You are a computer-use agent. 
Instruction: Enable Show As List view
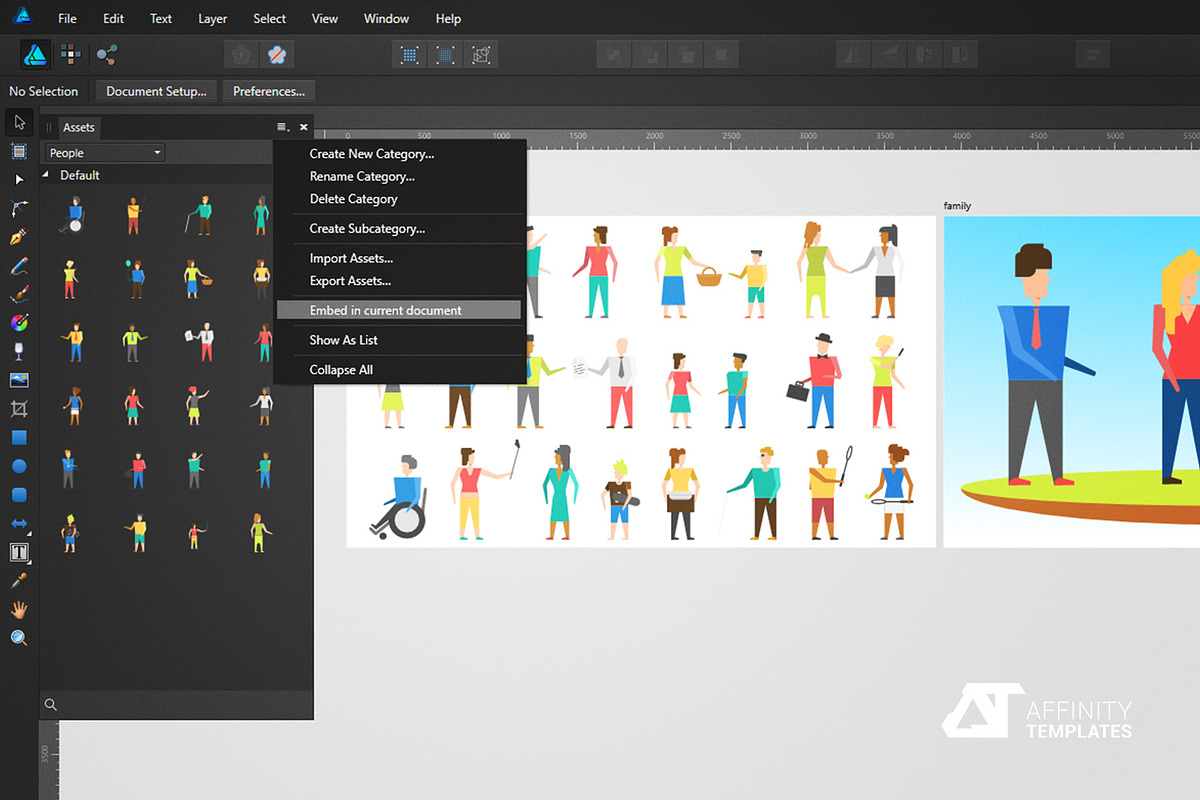[x=343, y=339]
